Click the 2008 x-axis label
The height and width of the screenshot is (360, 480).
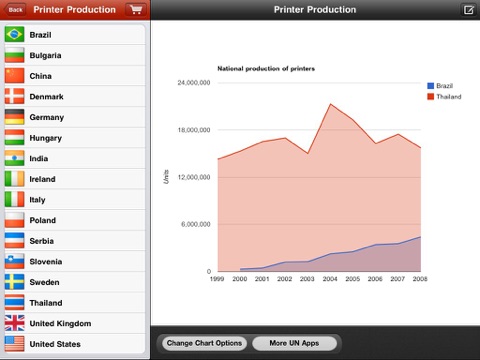click(x=420, y=279)
